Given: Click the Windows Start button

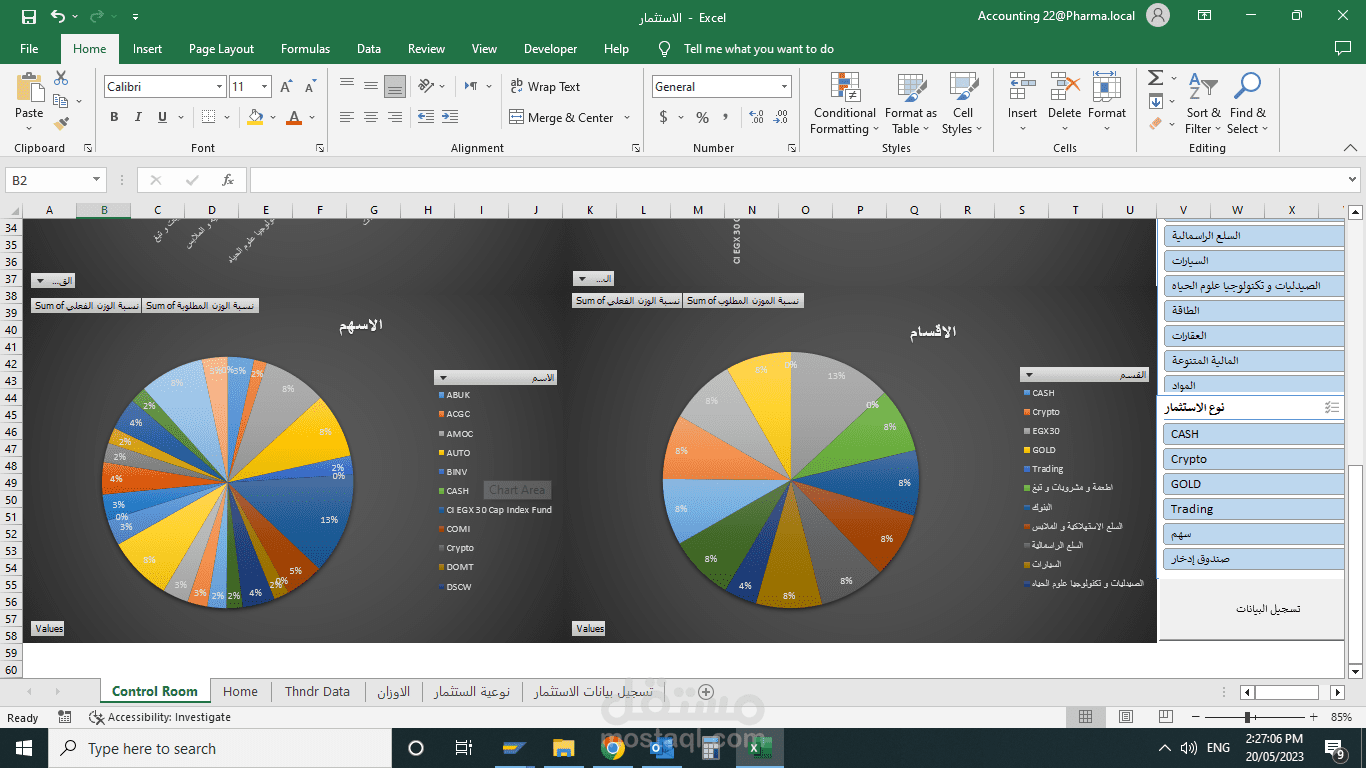Looking at the screenshot, I should pos(23,748).
